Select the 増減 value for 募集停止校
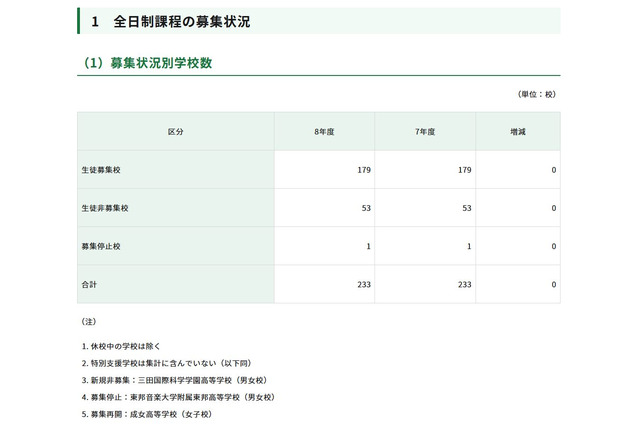This screenshot has width=640, height=426. point(553,246)
